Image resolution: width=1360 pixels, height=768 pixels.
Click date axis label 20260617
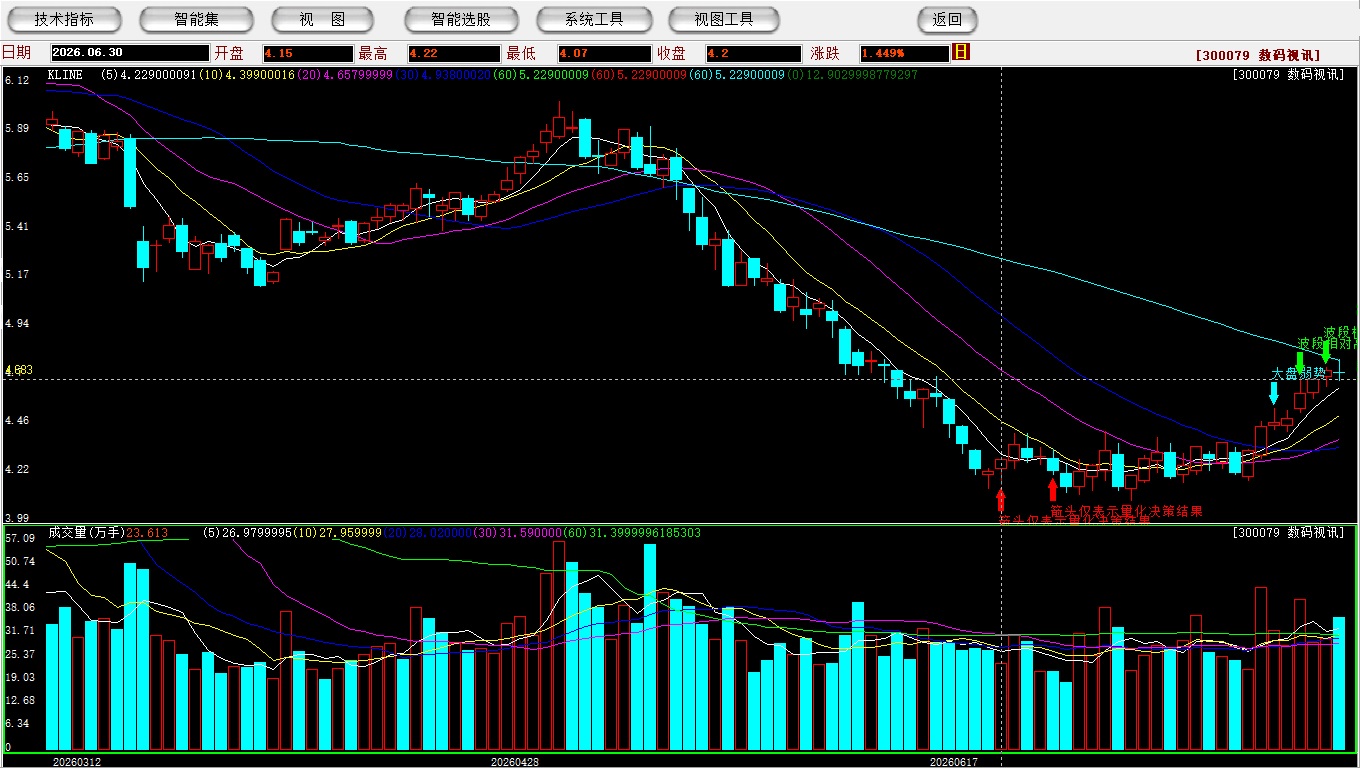(954, 761)
